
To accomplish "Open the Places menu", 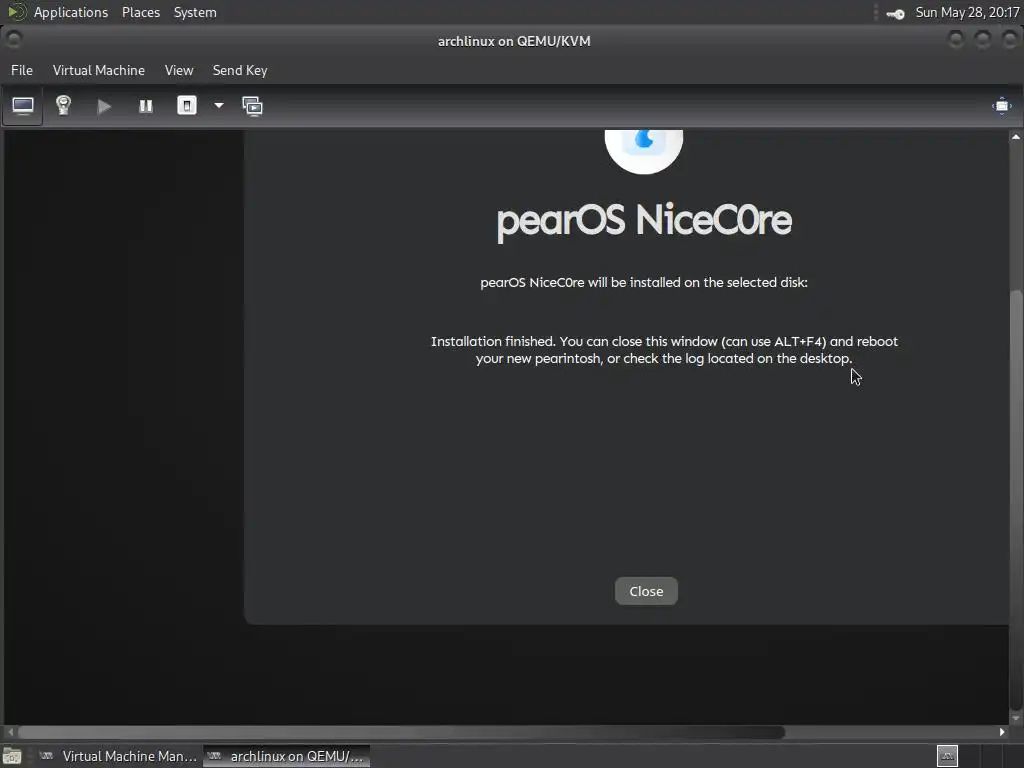I will pyautogui.click(x=140, y=12).
